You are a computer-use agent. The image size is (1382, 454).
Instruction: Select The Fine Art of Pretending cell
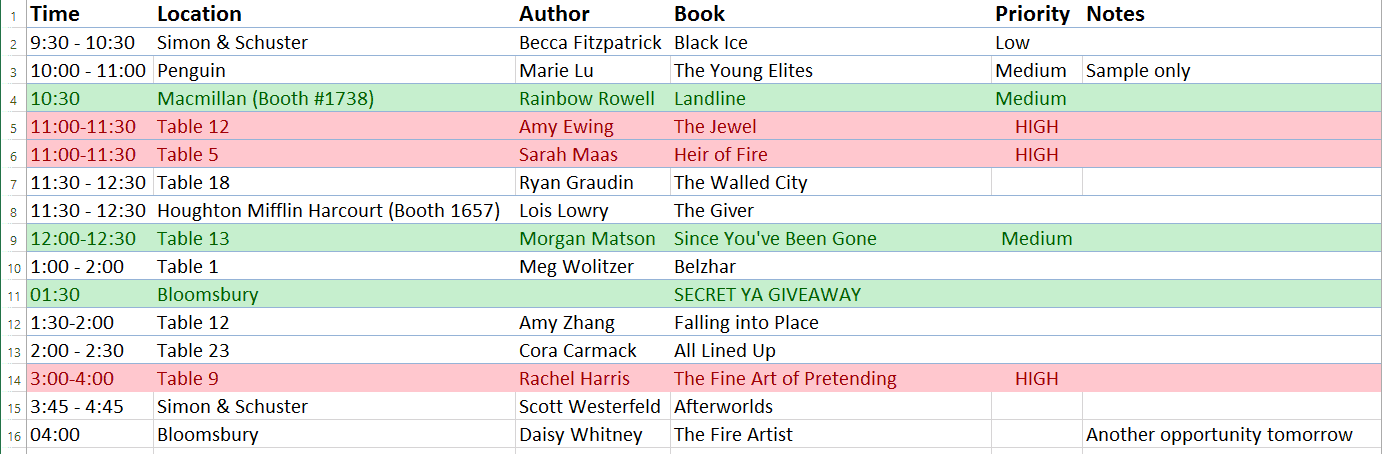pos(785,379)
